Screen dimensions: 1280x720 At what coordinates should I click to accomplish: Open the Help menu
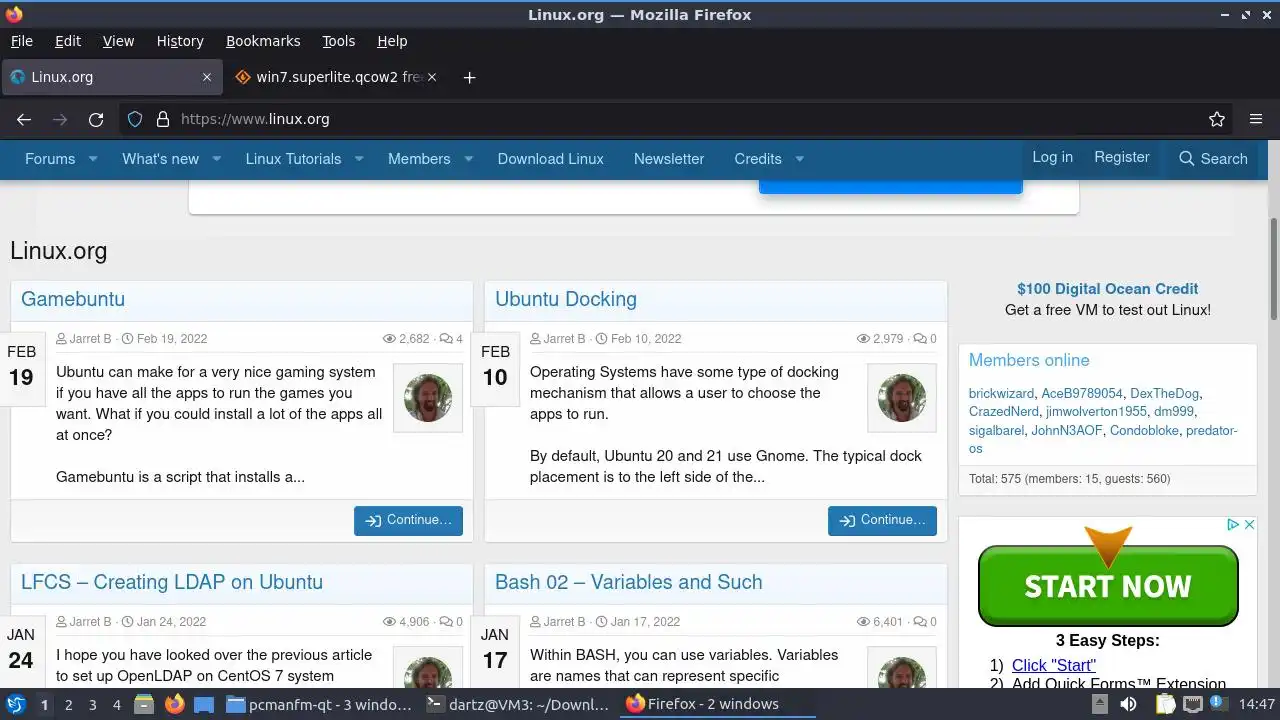click(392, 41)
